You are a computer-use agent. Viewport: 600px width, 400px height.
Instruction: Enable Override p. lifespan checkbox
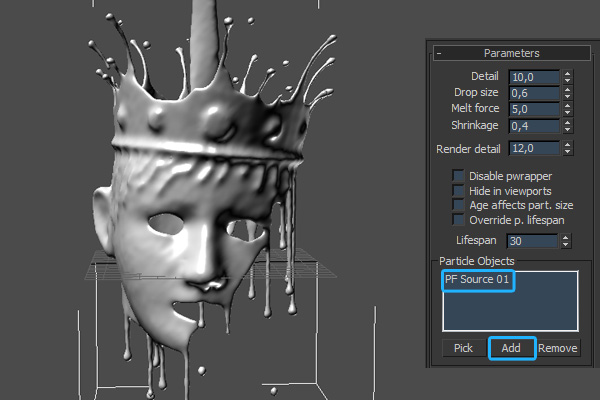pyautogui.click(x=459, y=218)
